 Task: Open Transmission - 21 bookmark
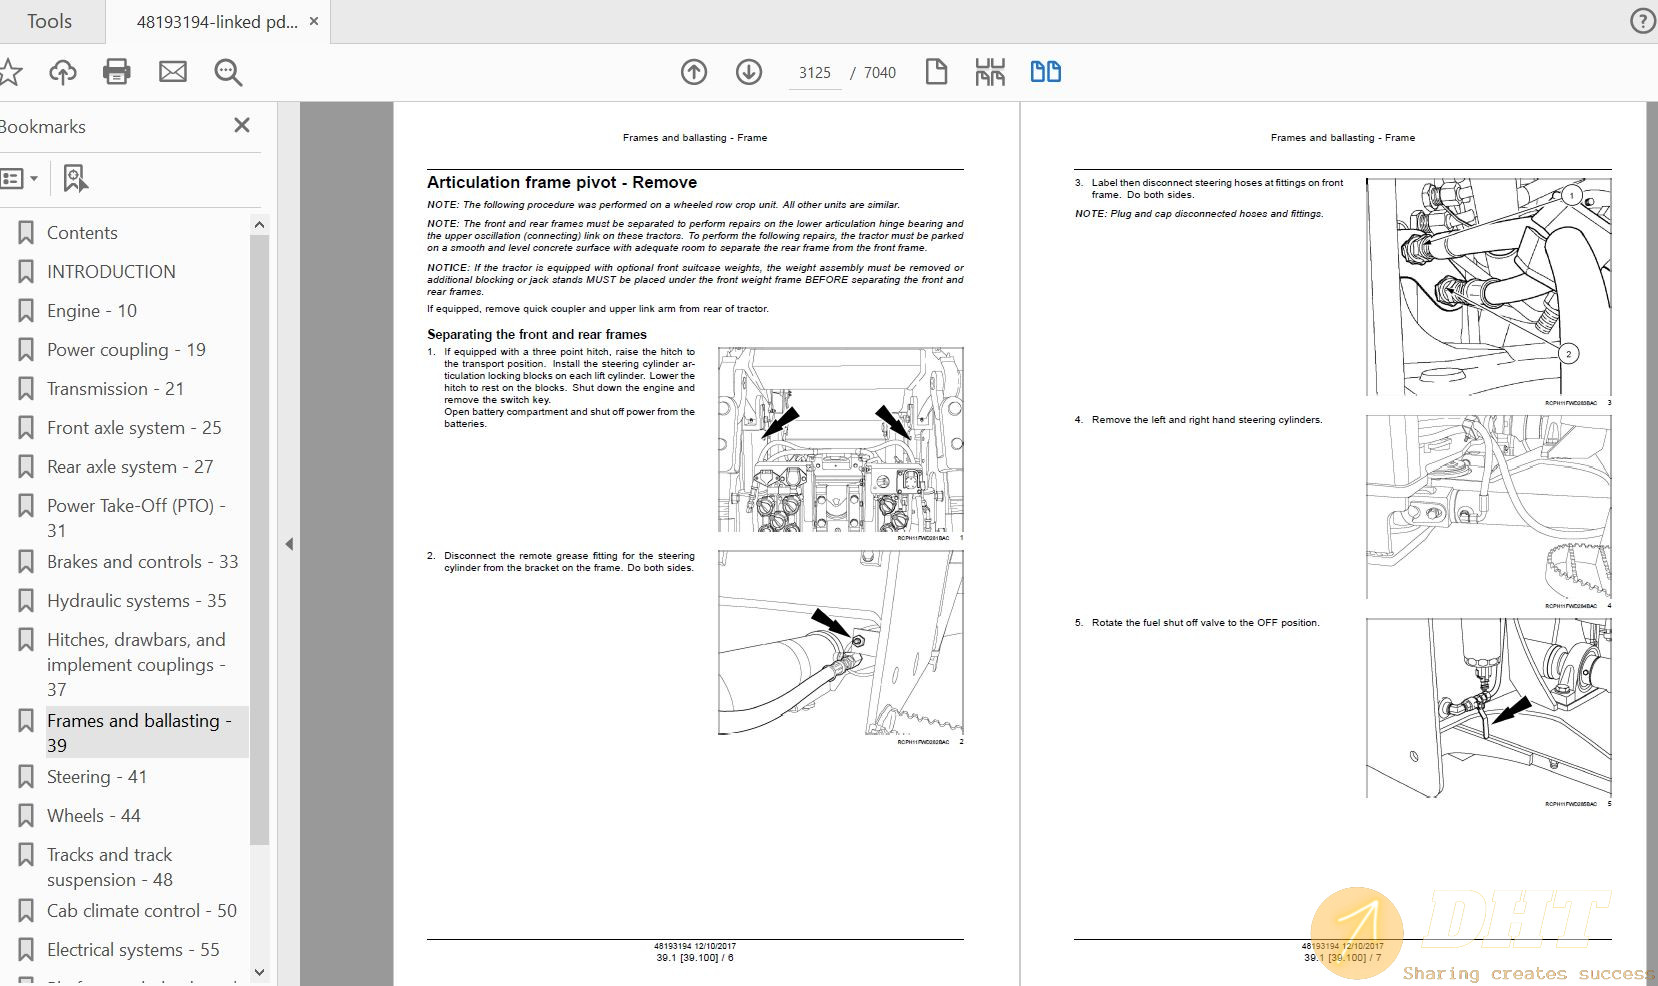click(115, 389)
